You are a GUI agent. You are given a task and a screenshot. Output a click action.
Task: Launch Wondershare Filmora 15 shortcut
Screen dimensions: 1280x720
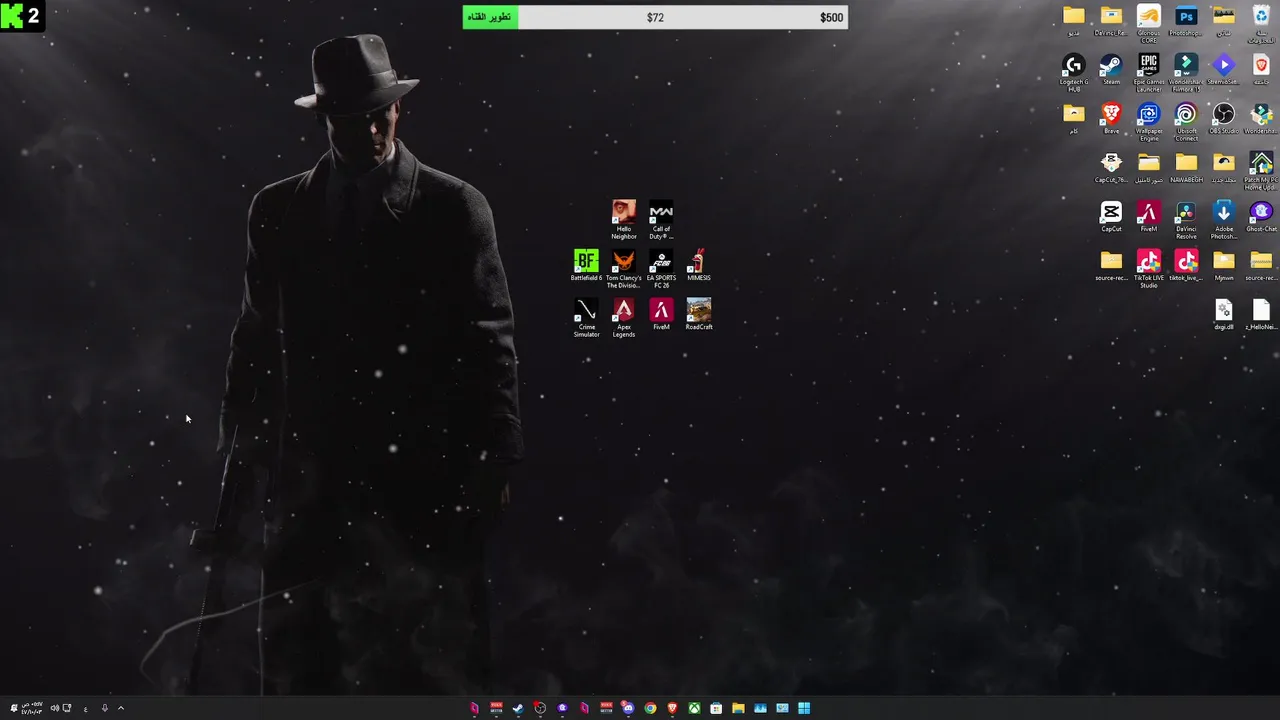click(x=1186, y=72)
